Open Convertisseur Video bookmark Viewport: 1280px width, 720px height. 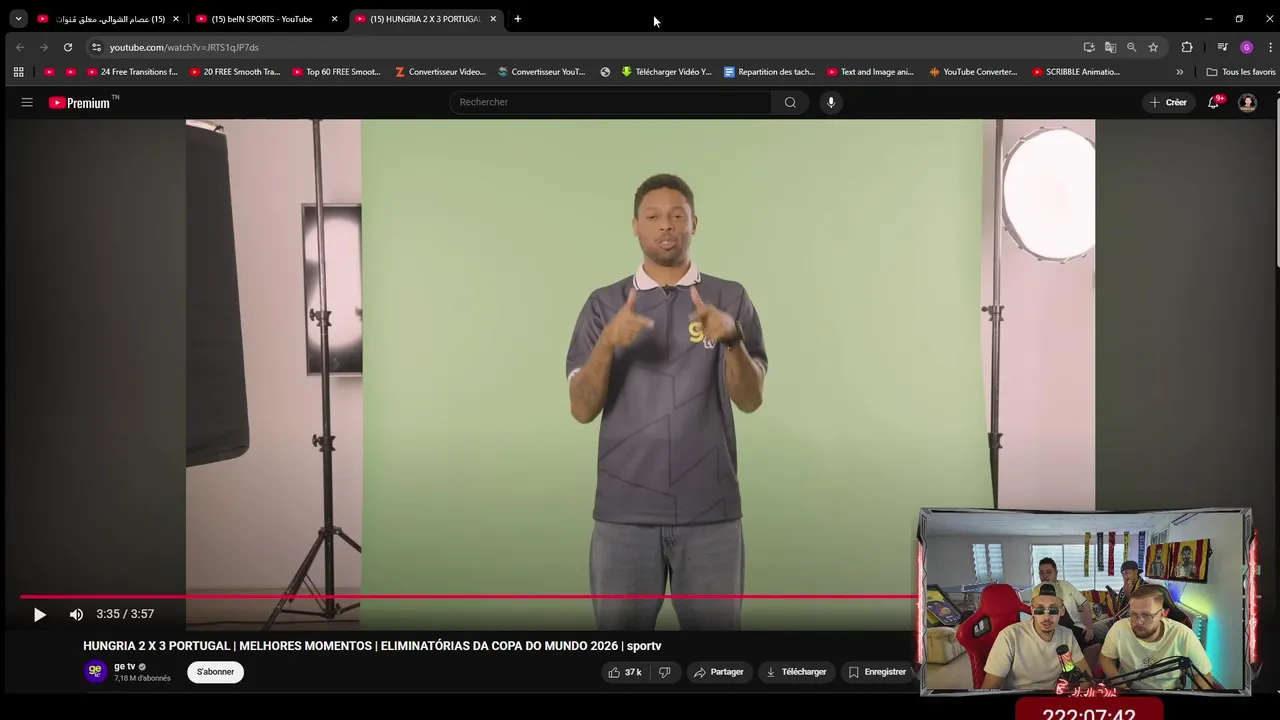coord(440,72)
